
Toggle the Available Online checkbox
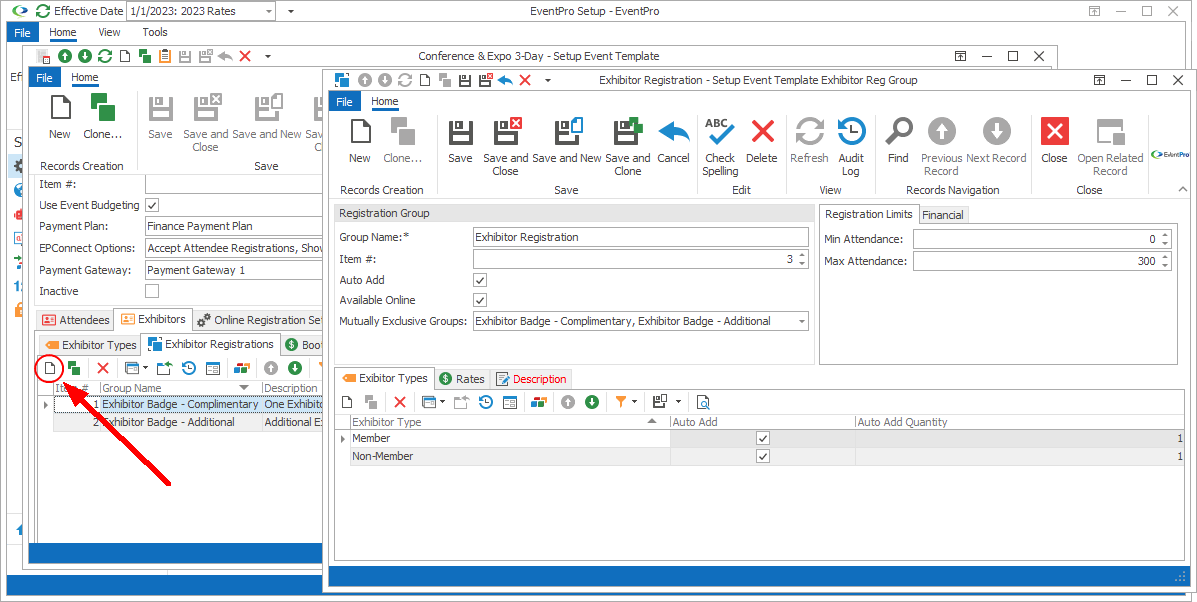pyautogui.click(x=480, y=300)
